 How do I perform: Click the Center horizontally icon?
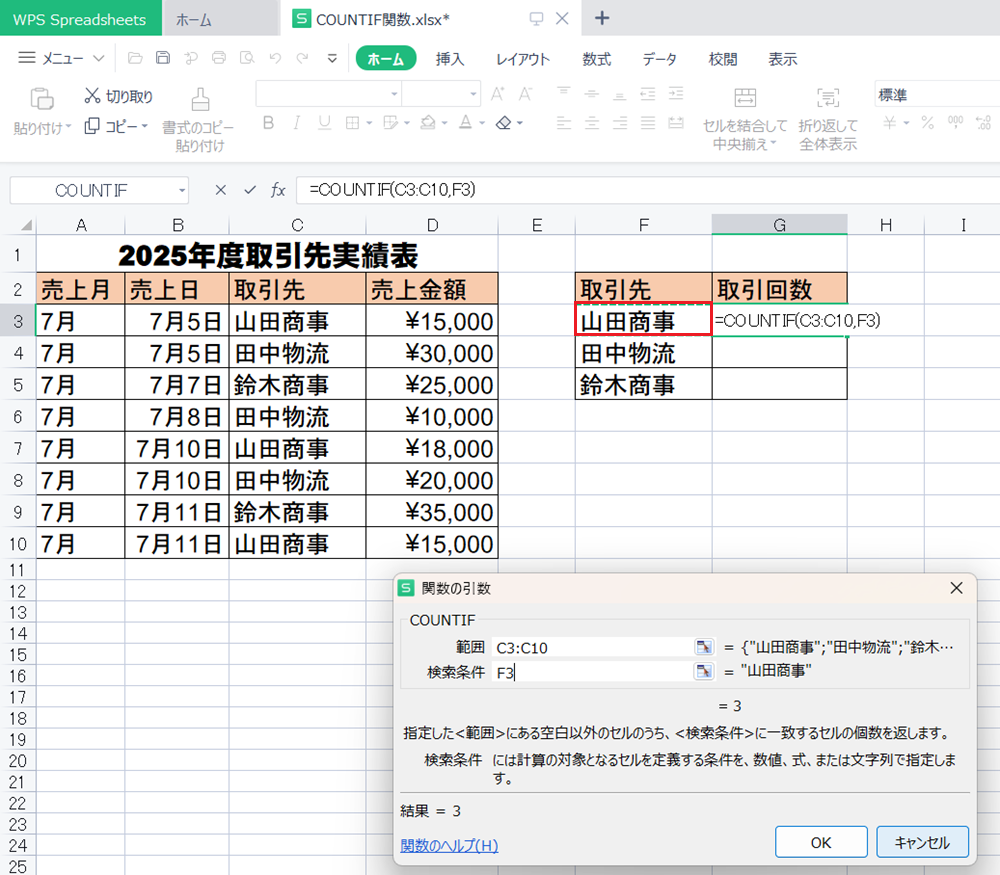coord(592,122)
